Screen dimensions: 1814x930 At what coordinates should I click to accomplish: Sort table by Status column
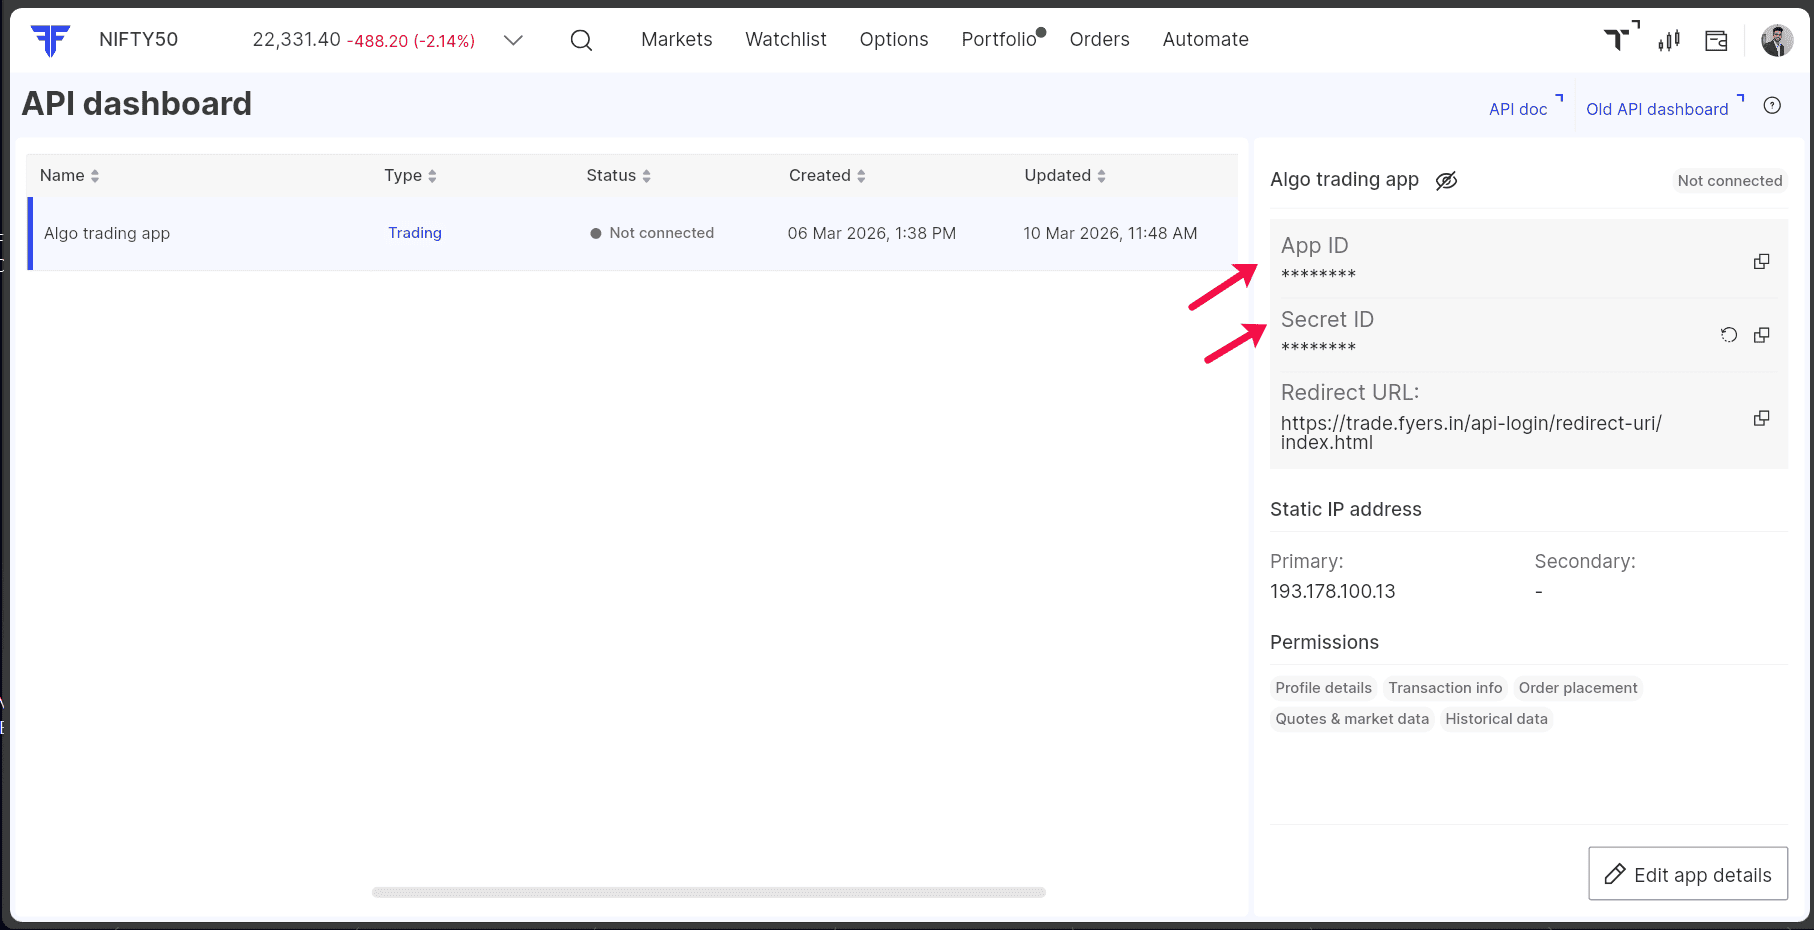[x=618, y=176]
